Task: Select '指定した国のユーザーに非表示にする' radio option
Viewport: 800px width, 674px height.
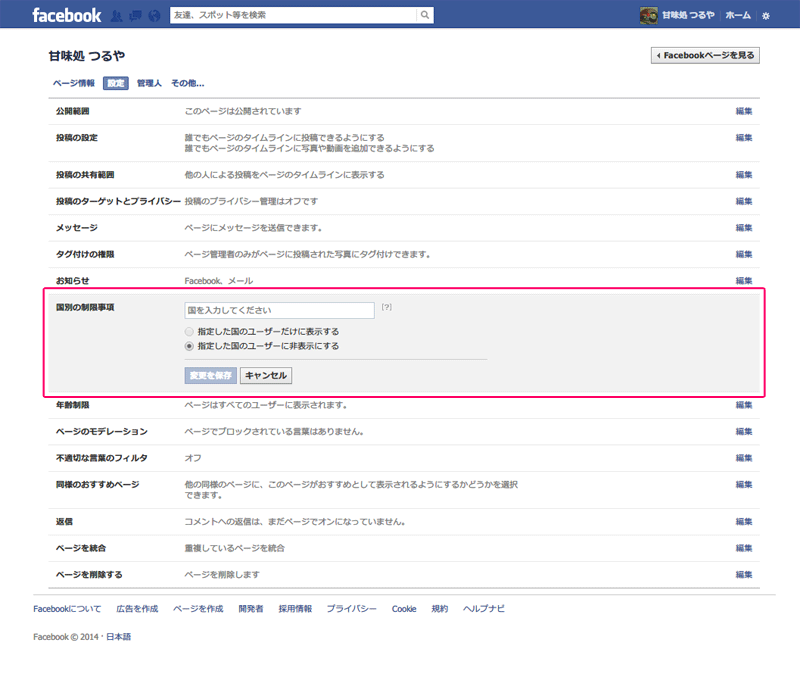Action: tap(189, 346)
